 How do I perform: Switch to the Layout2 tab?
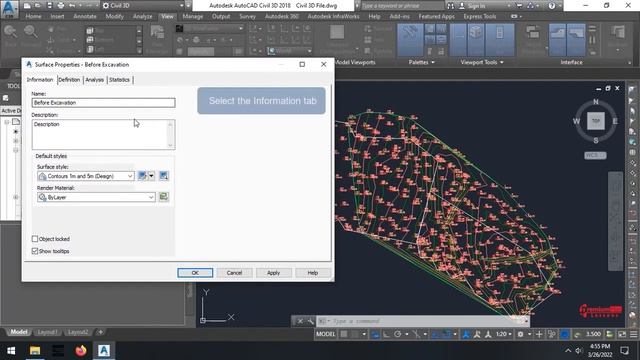pos(78,332)
